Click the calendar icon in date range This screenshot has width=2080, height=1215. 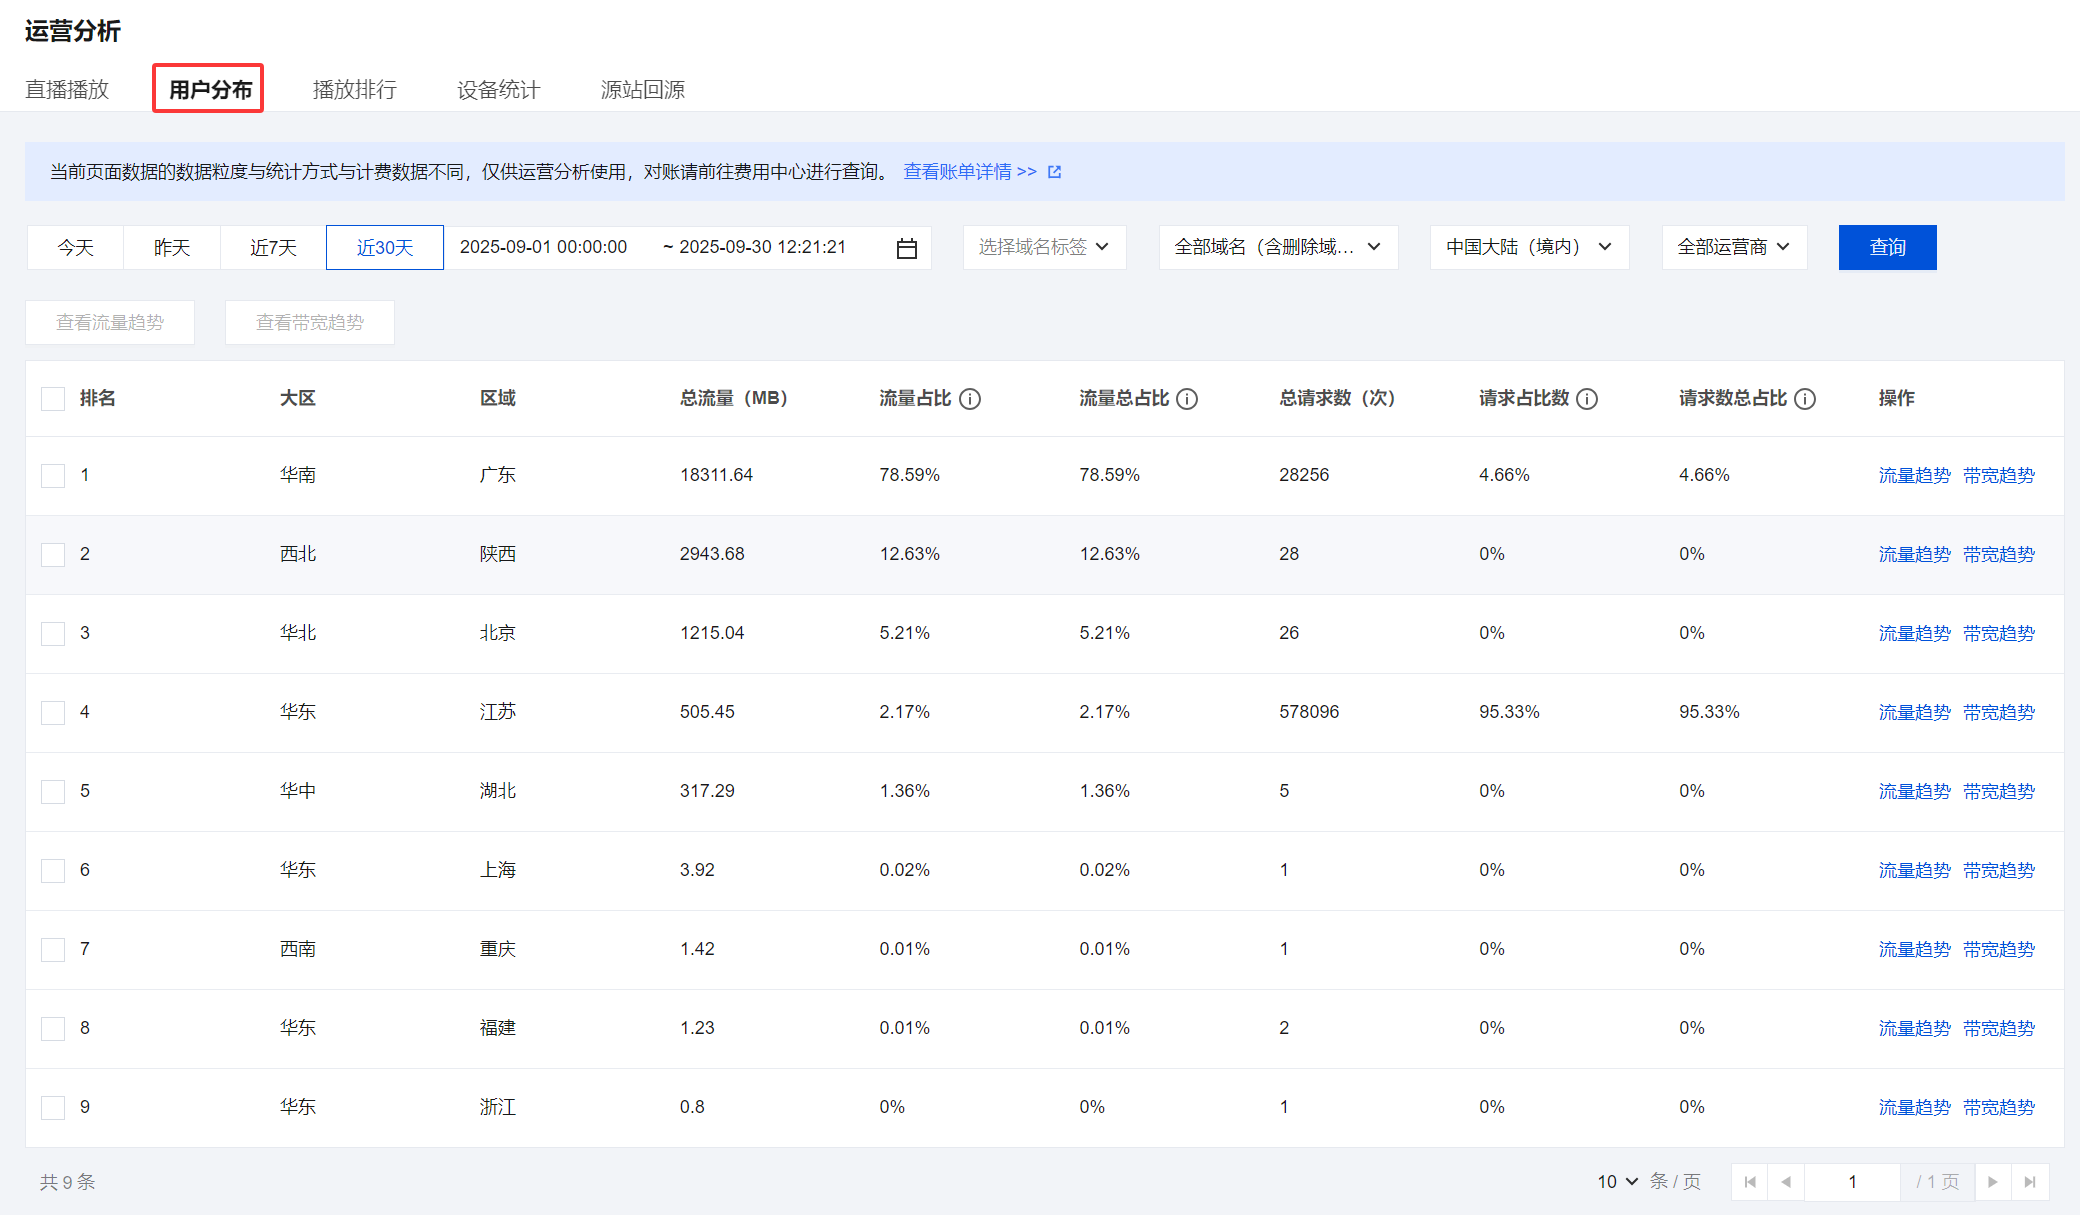point(906,248)
